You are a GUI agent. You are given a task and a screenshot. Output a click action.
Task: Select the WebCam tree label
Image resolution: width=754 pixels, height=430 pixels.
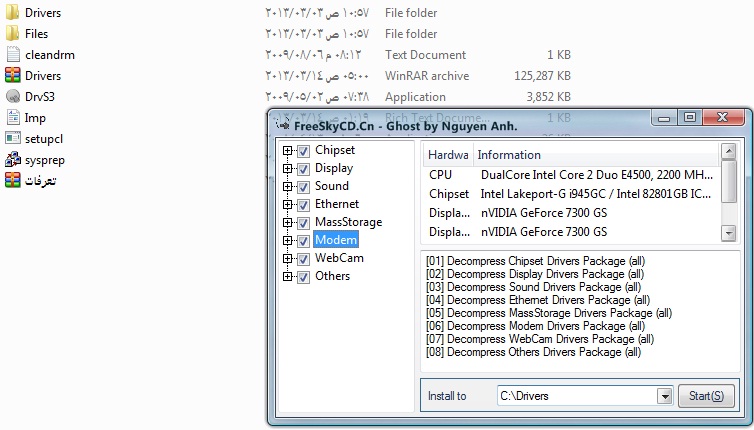pyautogui.click(x=339, y=258)
